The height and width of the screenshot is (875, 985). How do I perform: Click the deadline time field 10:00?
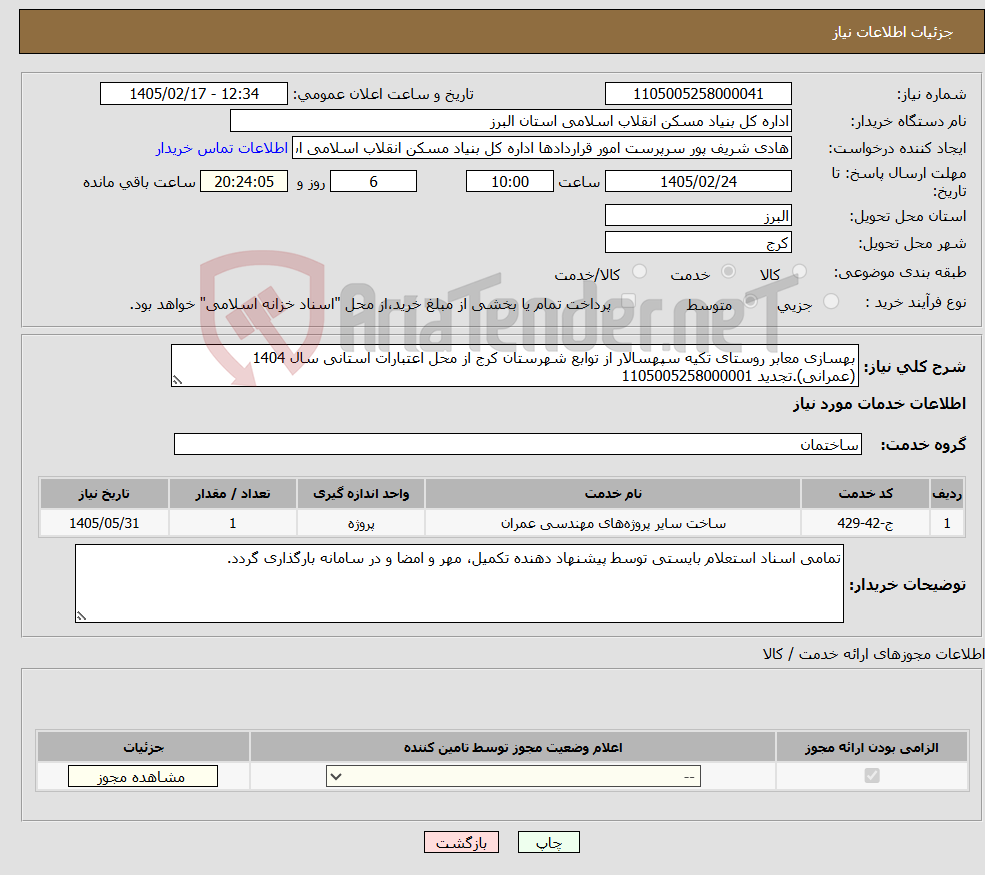tap(509, 182)
